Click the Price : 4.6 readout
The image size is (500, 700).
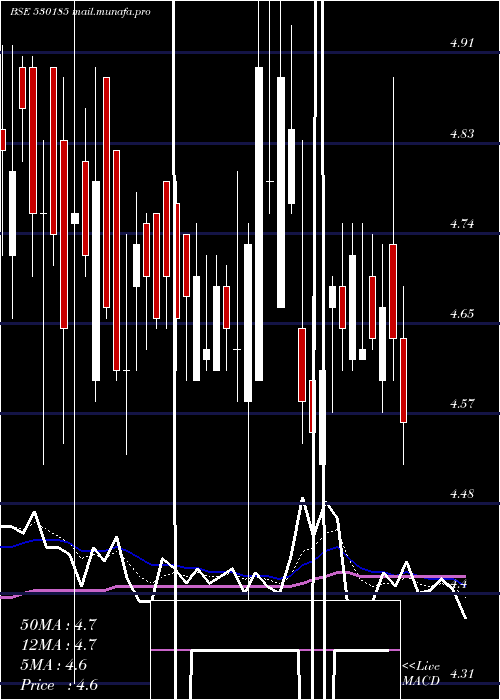59,685
